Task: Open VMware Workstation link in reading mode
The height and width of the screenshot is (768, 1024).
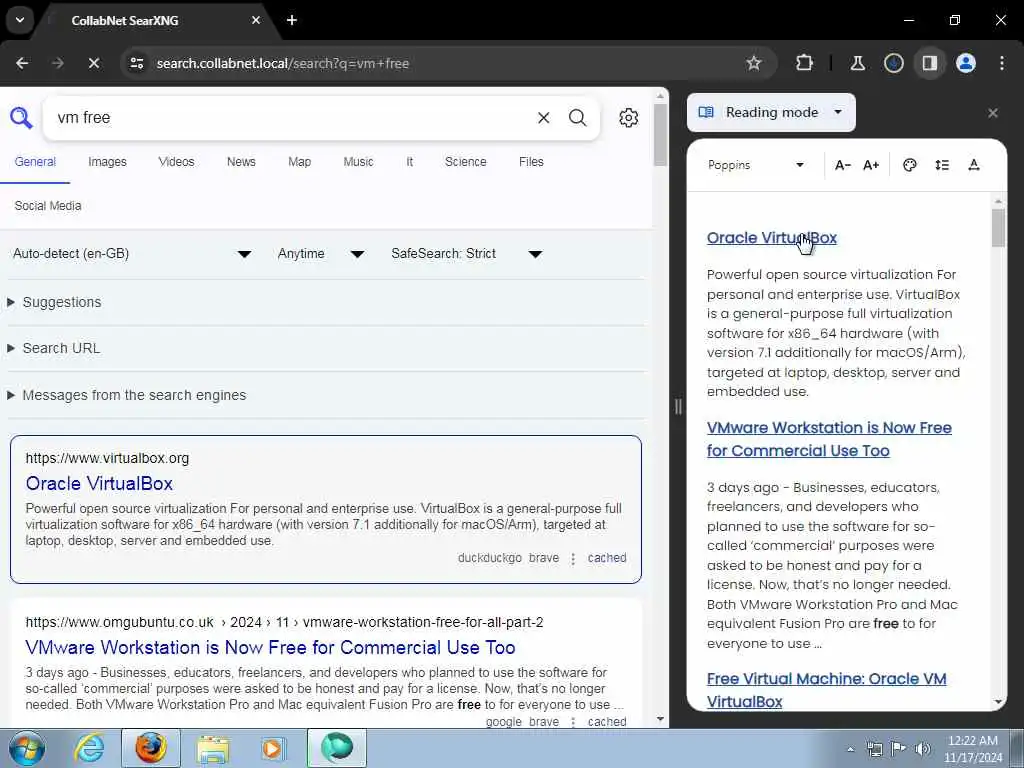Action: 829,439
